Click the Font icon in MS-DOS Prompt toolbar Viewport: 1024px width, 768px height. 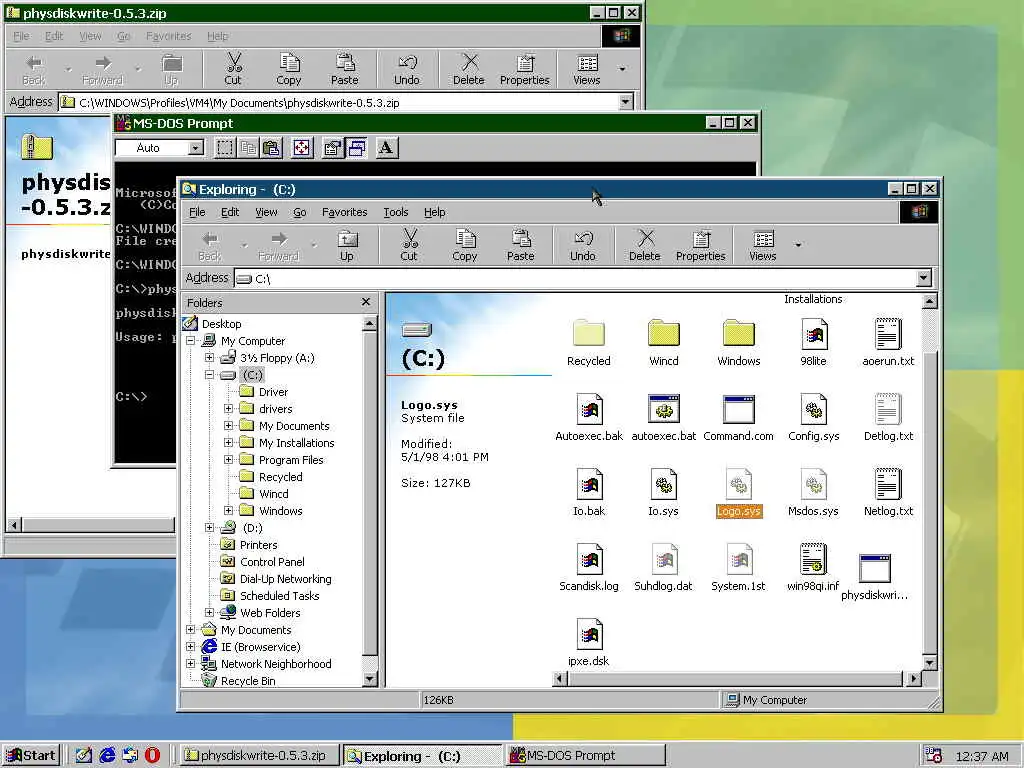pyautogui.click(x=386, y=148)
